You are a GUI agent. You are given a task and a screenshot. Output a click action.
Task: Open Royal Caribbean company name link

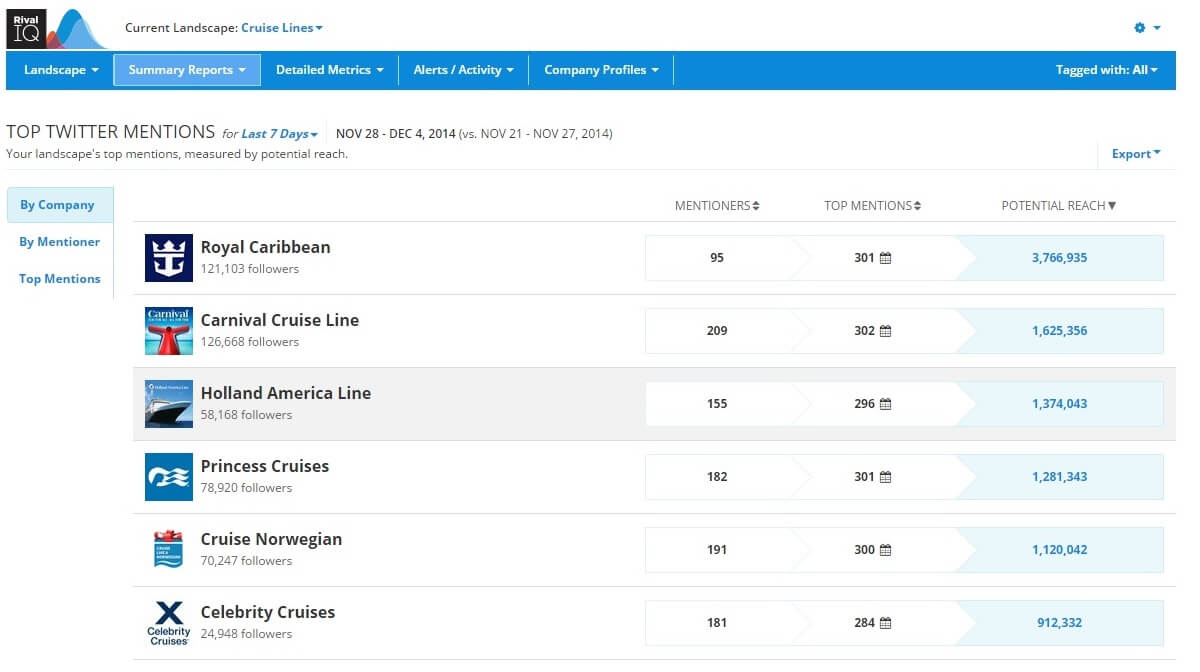265,247
